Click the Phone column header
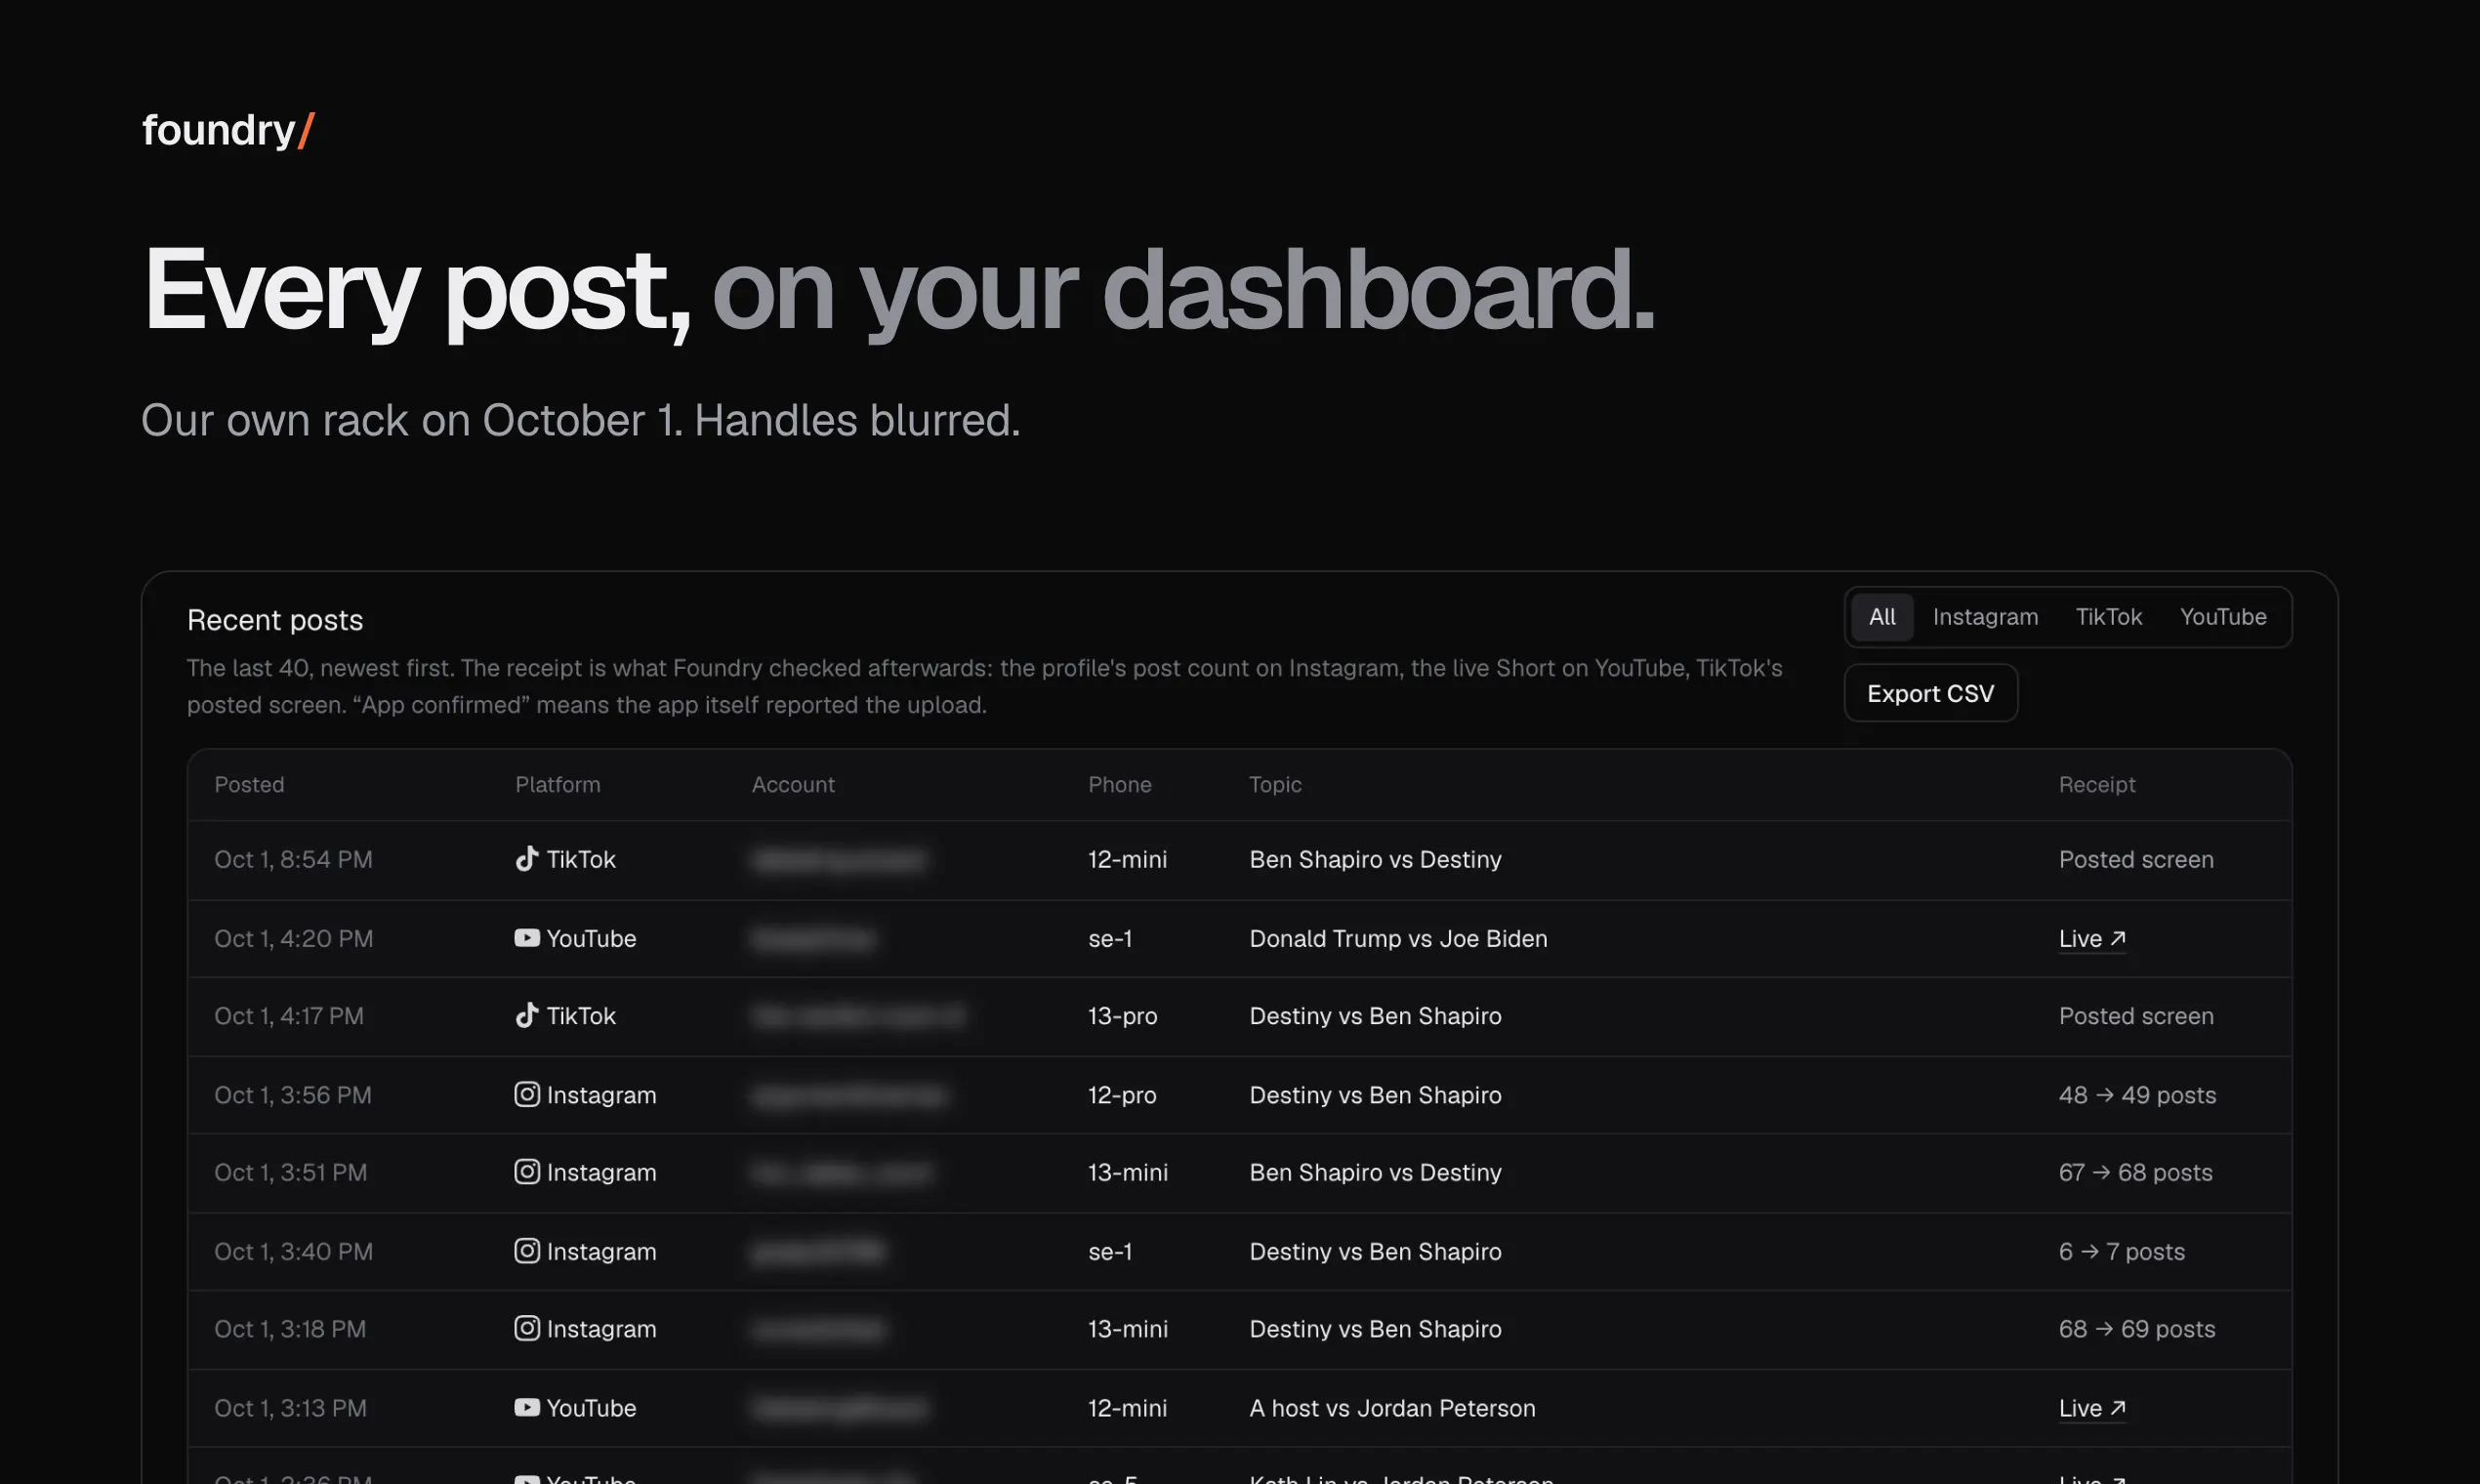Screen dimensions: 2480x1484 1119,785
